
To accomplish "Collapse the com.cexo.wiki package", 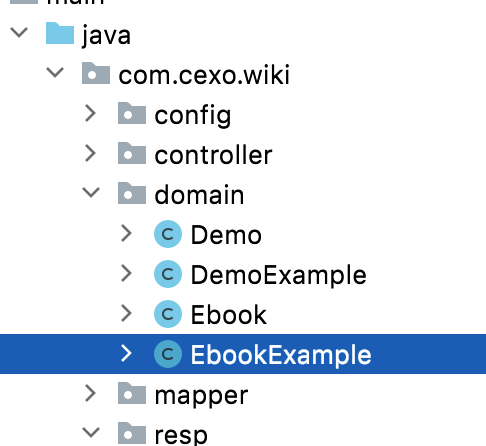I will click(x=55, y=73).
